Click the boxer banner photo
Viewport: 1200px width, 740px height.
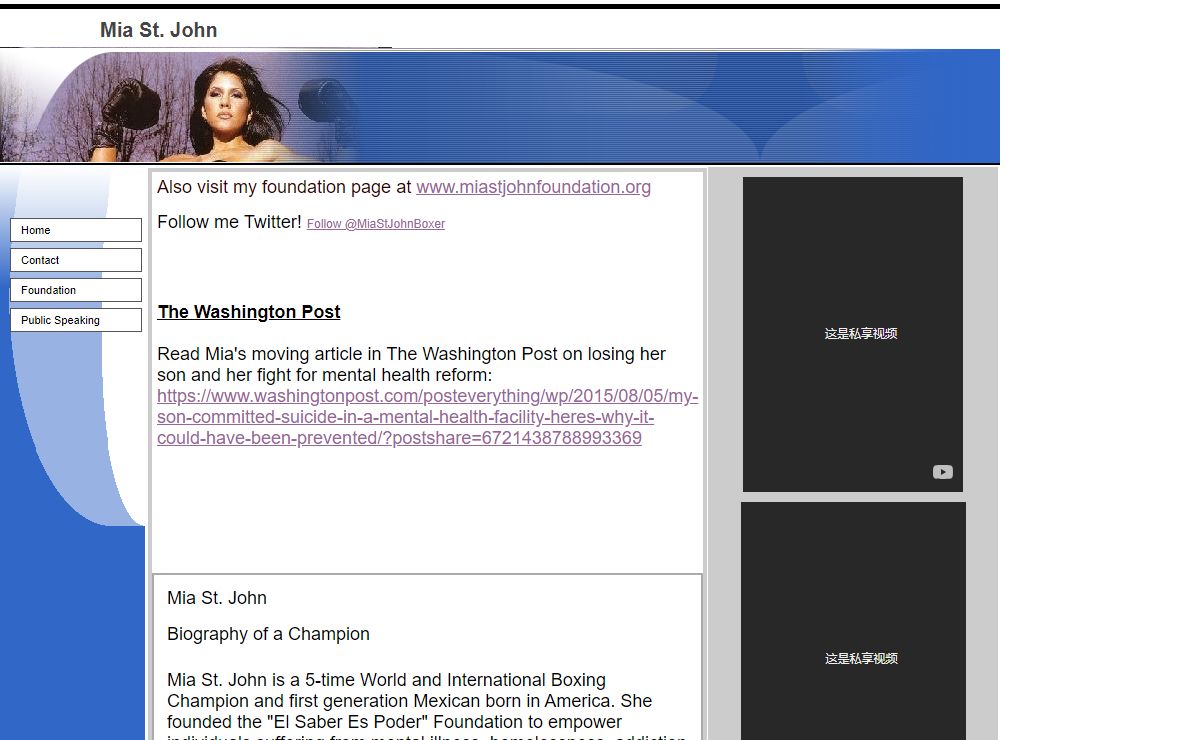coord(180,107)
